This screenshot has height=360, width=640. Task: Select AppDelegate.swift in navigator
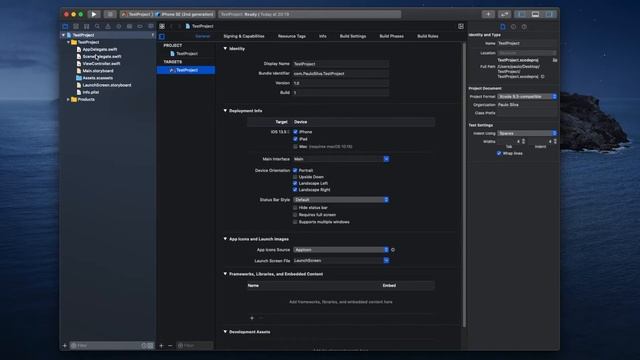pyautogui.click(x=100, y=49)
